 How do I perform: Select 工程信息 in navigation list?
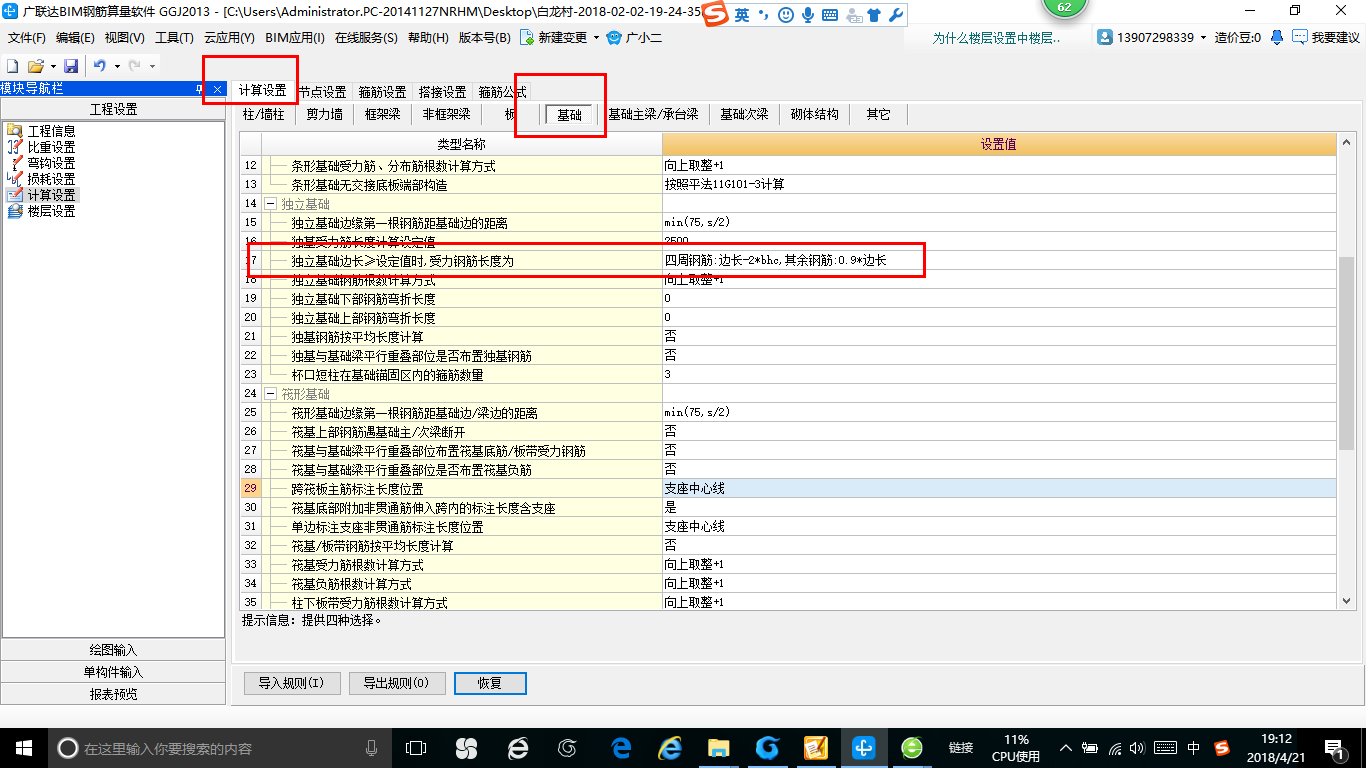pyautogui.click(x=50, y=131)
